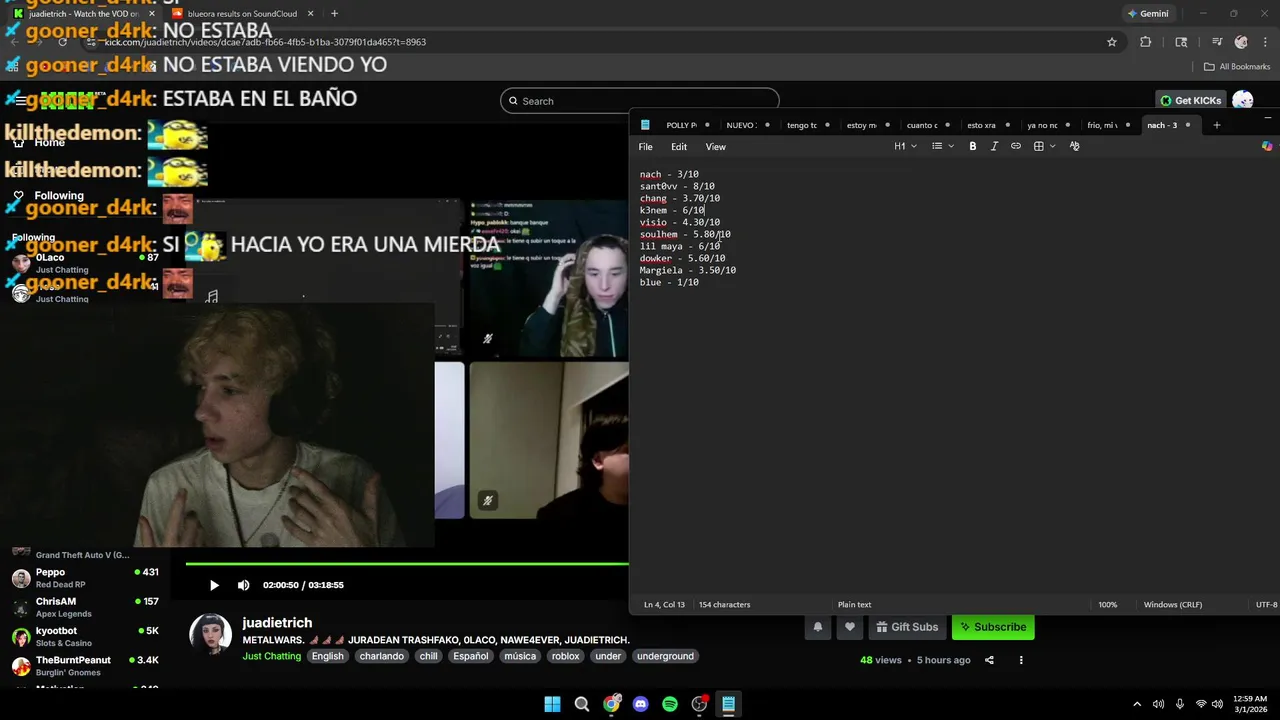
Task: Open the H1 heading dropdown
Action: click(x=905, y=146)
